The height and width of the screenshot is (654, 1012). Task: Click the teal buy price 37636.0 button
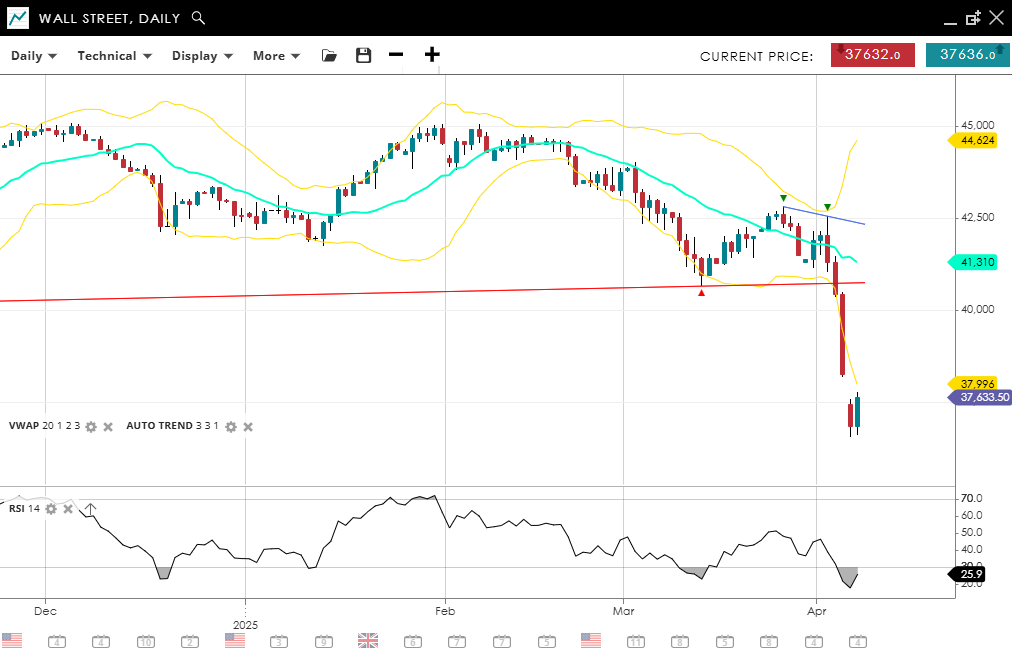coord(967,56)
